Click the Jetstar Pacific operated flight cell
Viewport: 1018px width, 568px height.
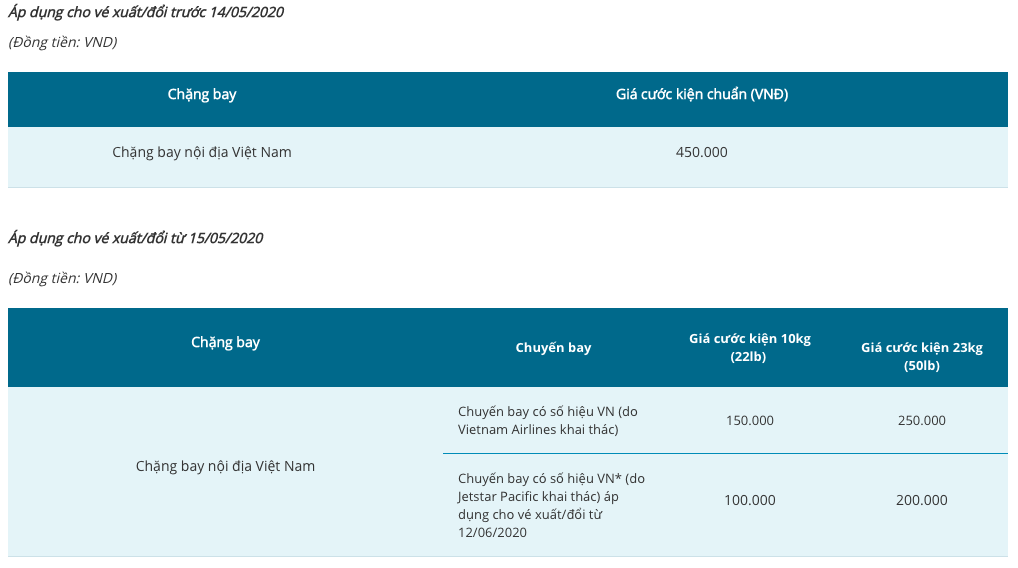pyautogui.click(x=551, y=506)
